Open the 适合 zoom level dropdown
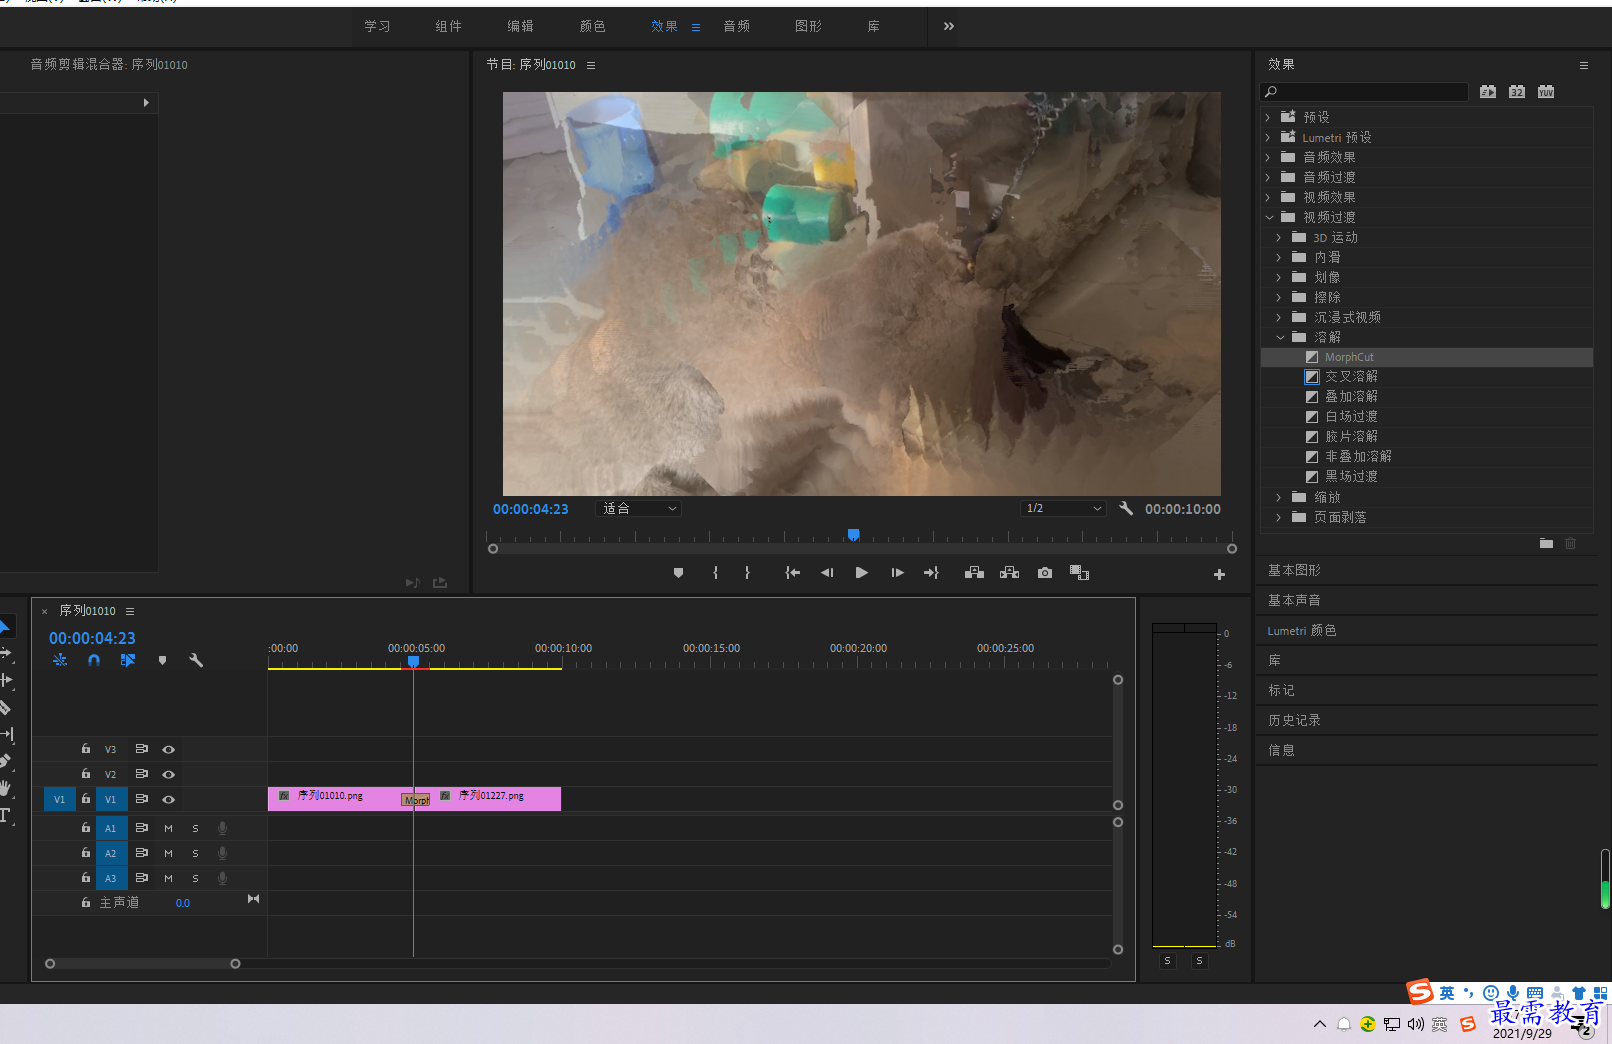 (x=639, y=508)
